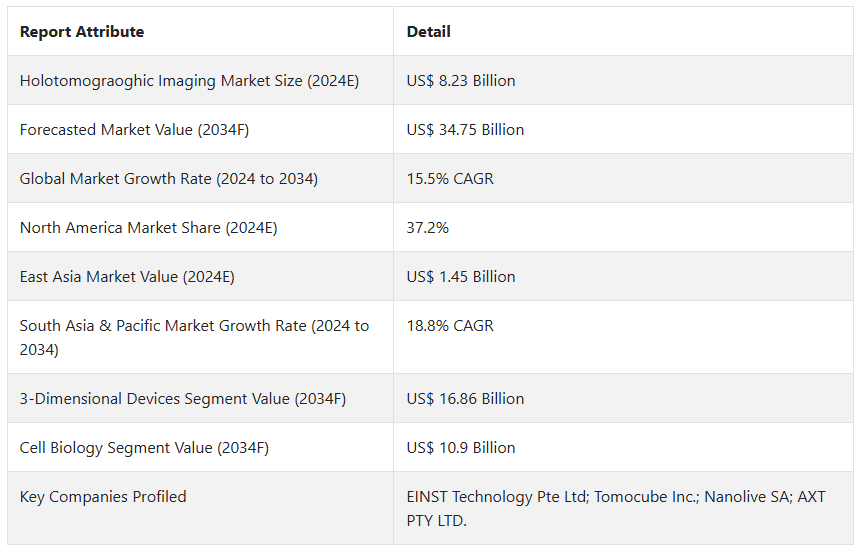Select the Holotomograoghic Imaging Market Size cell
Image resolution: width=859 pixels, height=556 pixels.
point(189,81)
